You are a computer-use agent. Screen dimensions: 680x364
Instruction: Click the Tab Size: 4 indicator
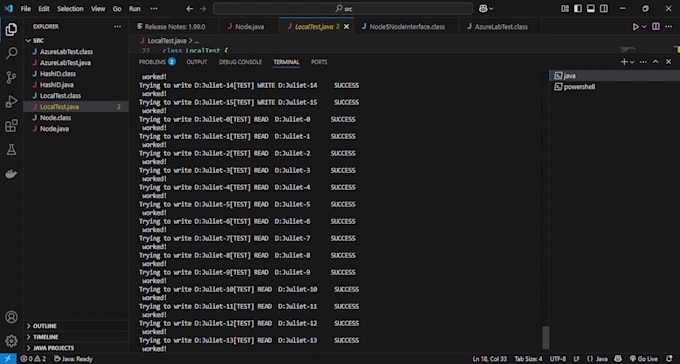click(528, 359)
